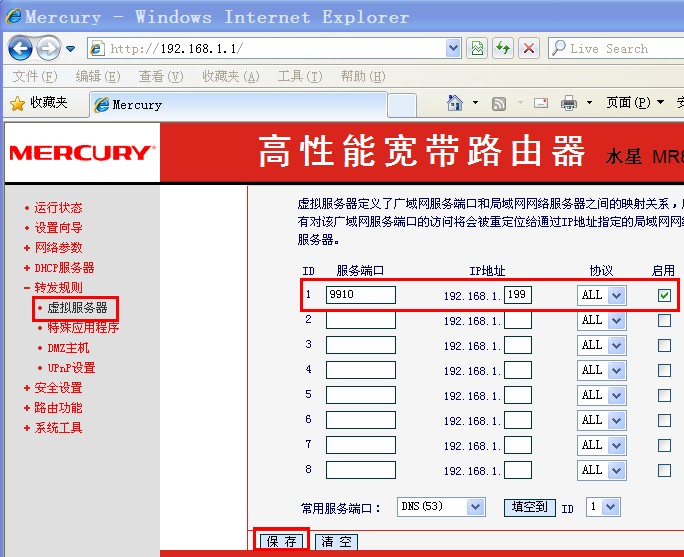Image resolution: width=684 pixels, height=557 pixels.
Task: Open the 常用服务端口 DNS(53) dropdown
Action: pyautogui.click(x=441, y=507)
